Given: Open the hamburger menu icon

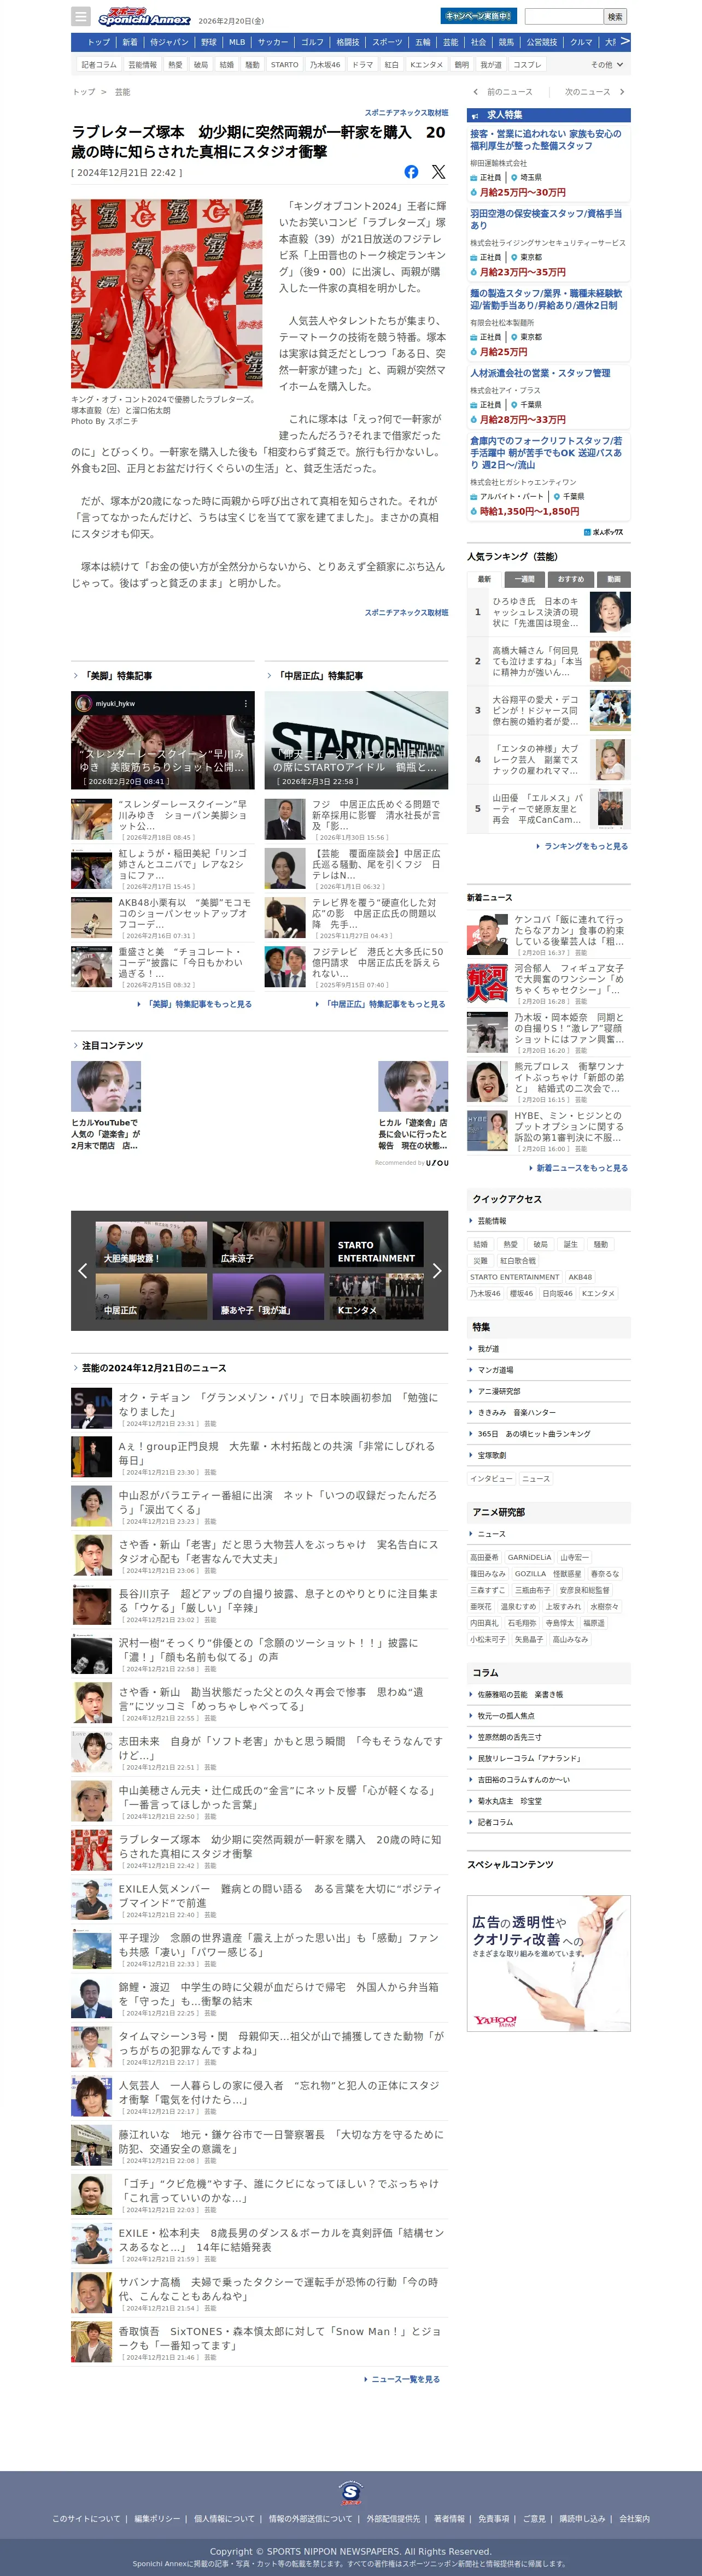Looking at the screenshot, I should pos(81,17).
